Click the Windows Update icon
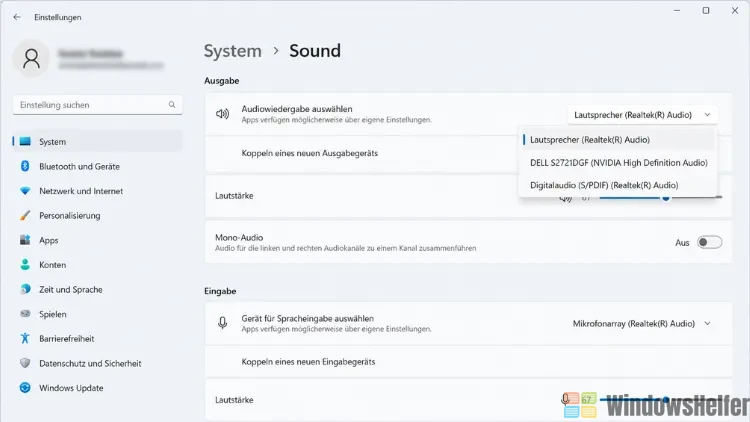This screenshot has height=422, width=750. click(x=25, y=388)
